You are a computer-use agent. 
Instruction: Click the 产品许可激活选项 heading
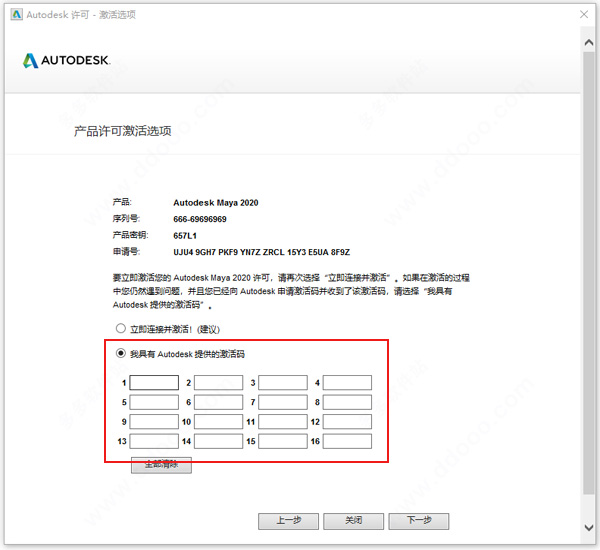click(x=122, y=131)
